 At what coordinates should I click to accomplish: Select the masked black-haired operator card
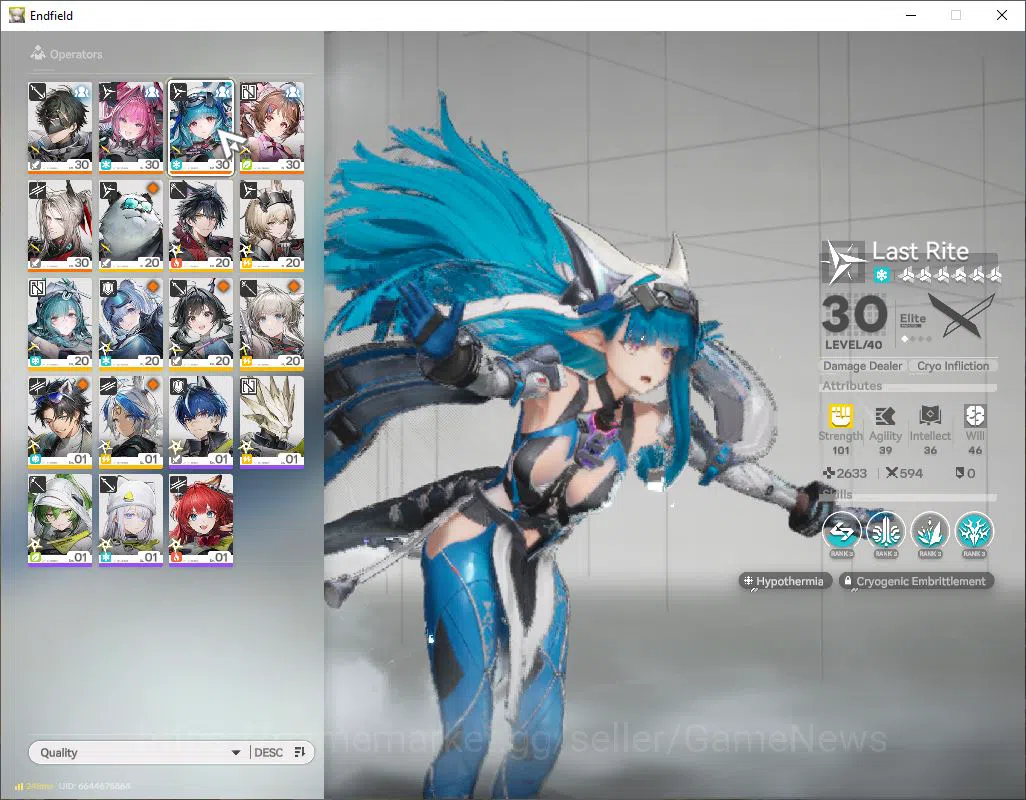pyautogui.click(x=60, y=127)
